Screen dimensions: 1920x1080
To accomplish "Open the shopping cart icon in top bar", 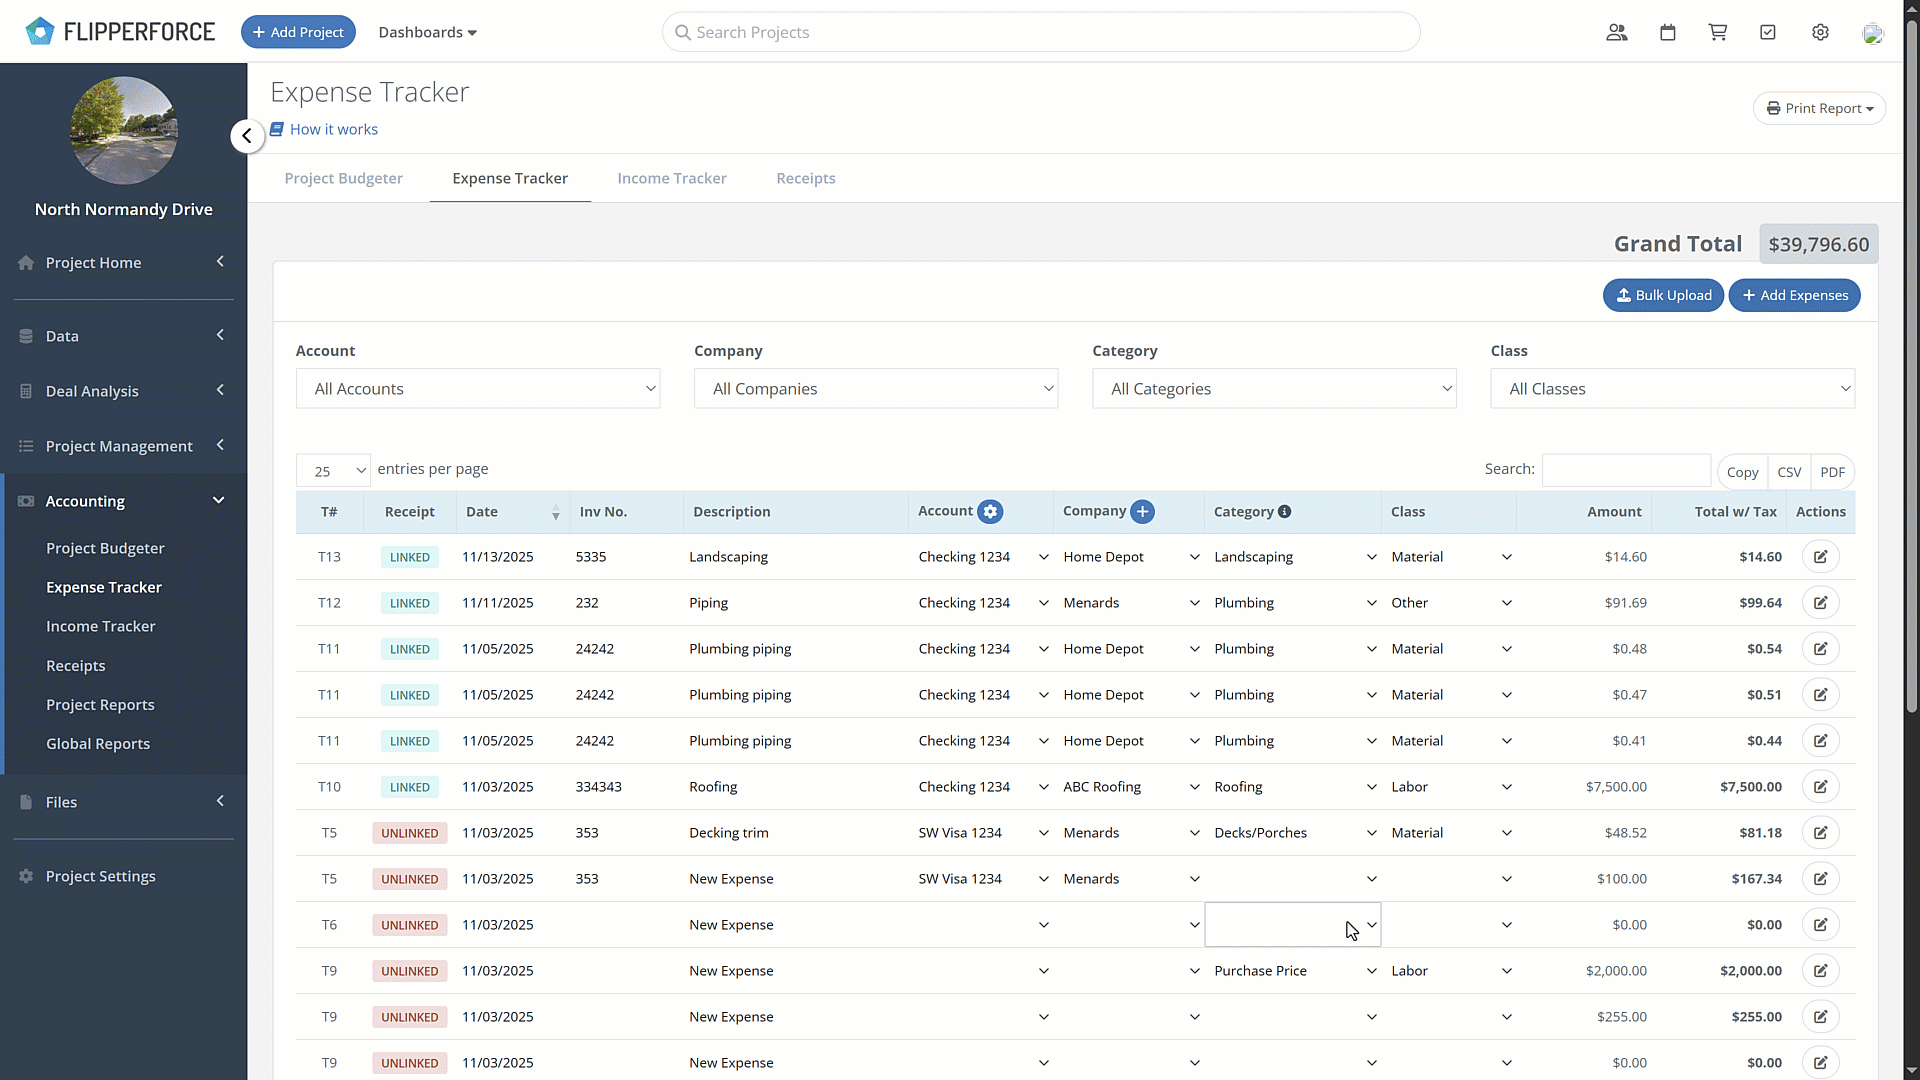I will click(x=1717, y=31).
